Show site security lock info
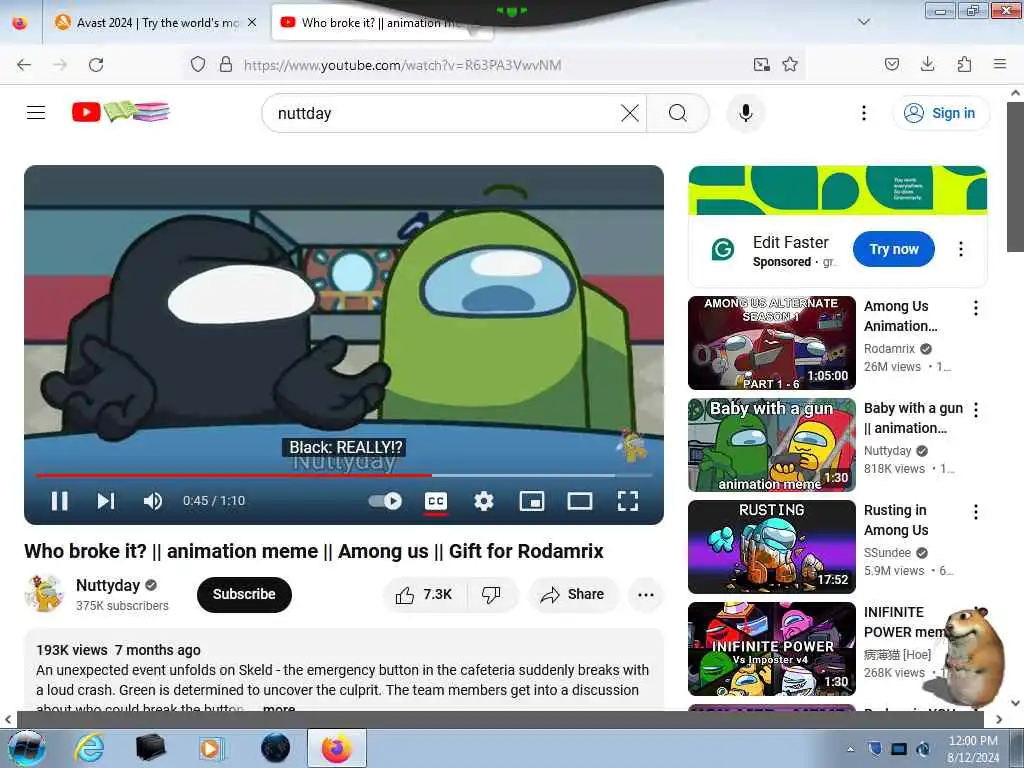1024x768 pixels. tap(226, 65)
